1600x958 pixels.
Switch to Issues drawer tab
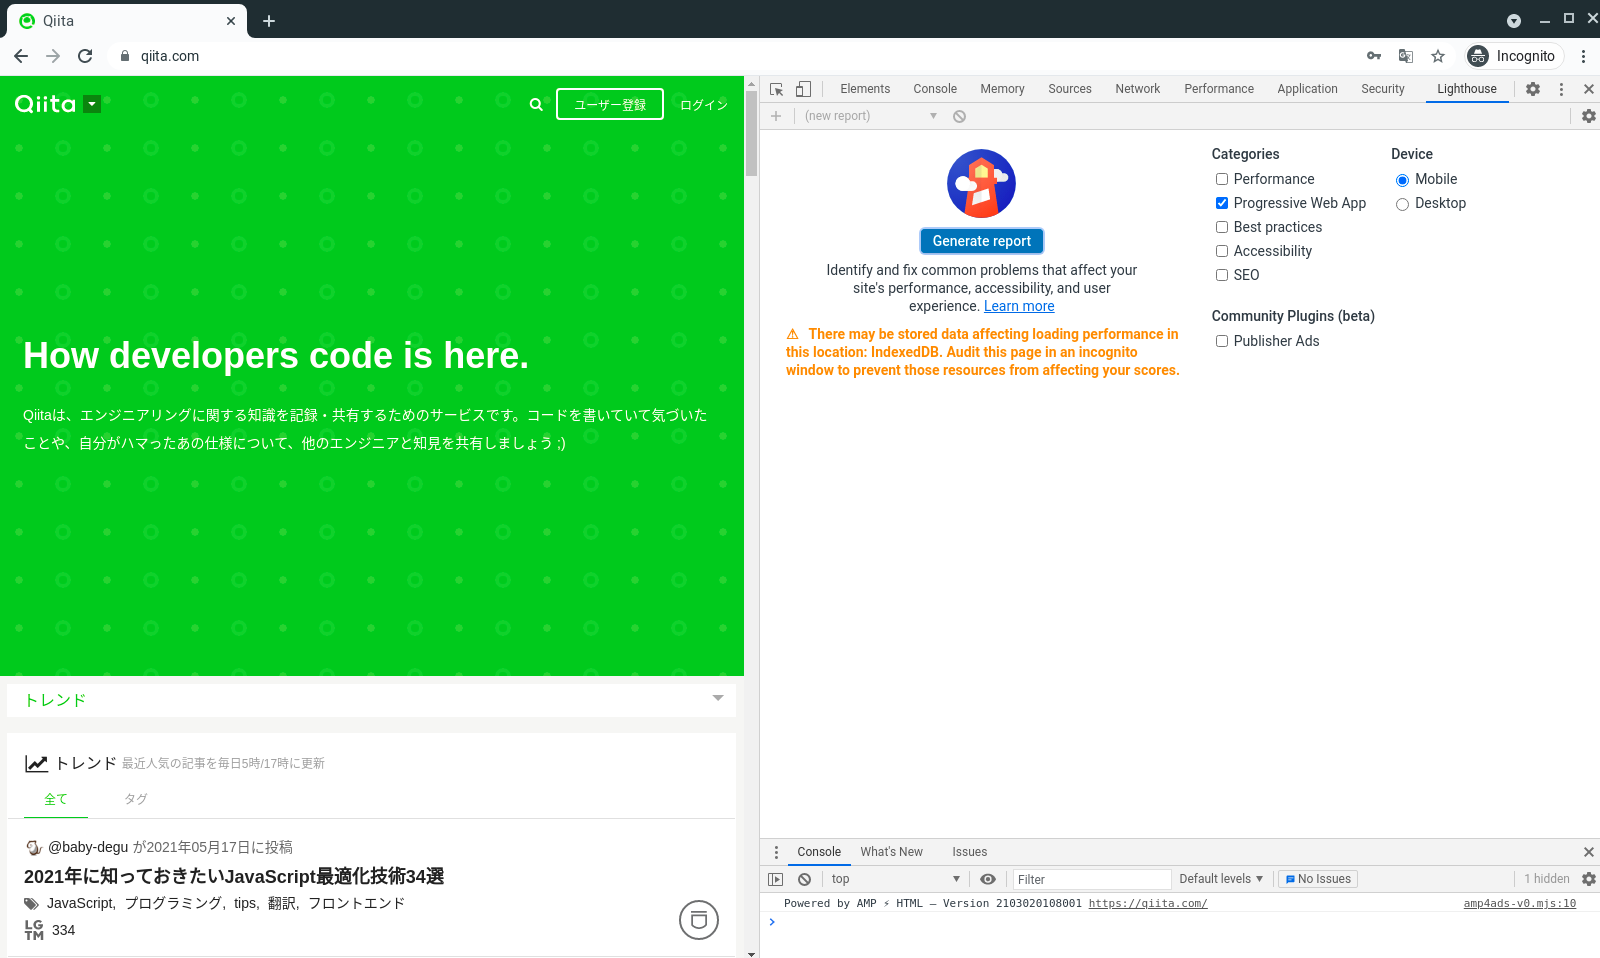970,852
